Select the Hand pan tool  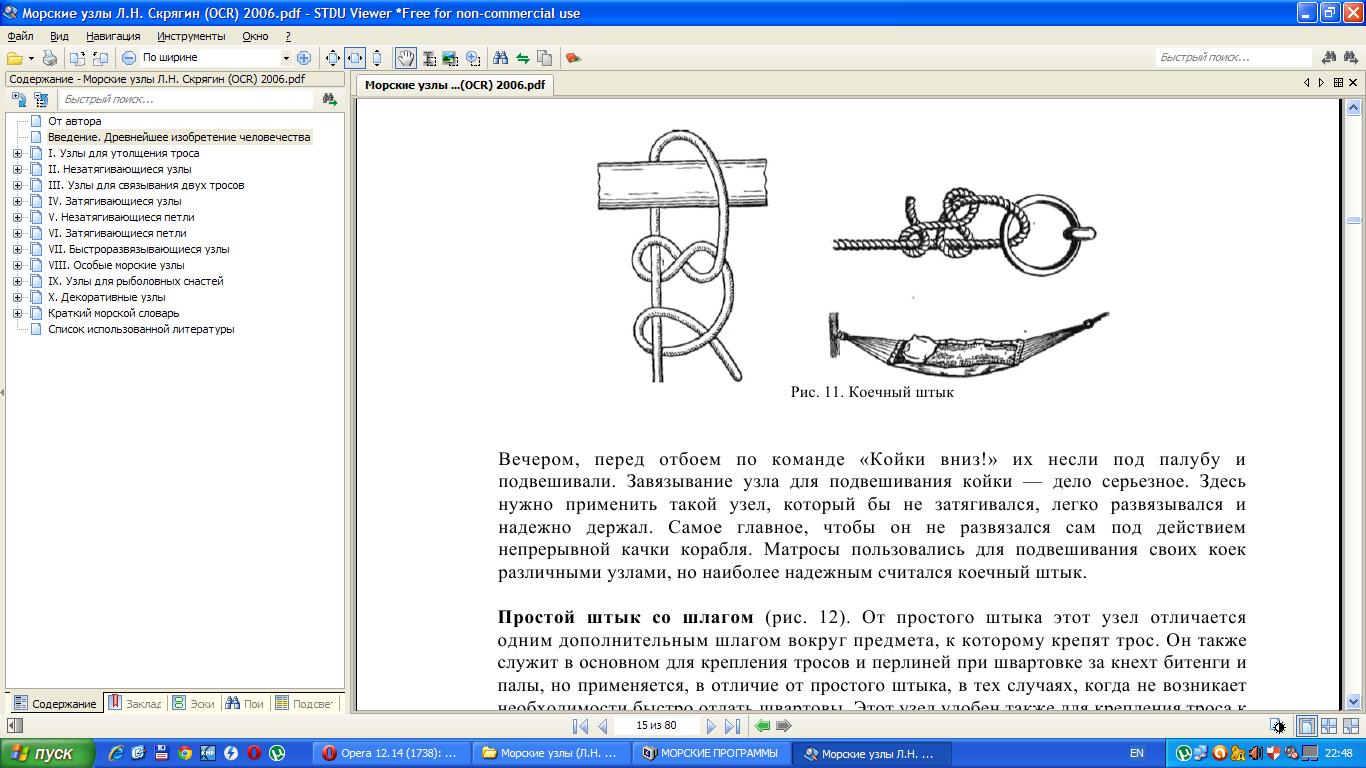pos(405,58)
